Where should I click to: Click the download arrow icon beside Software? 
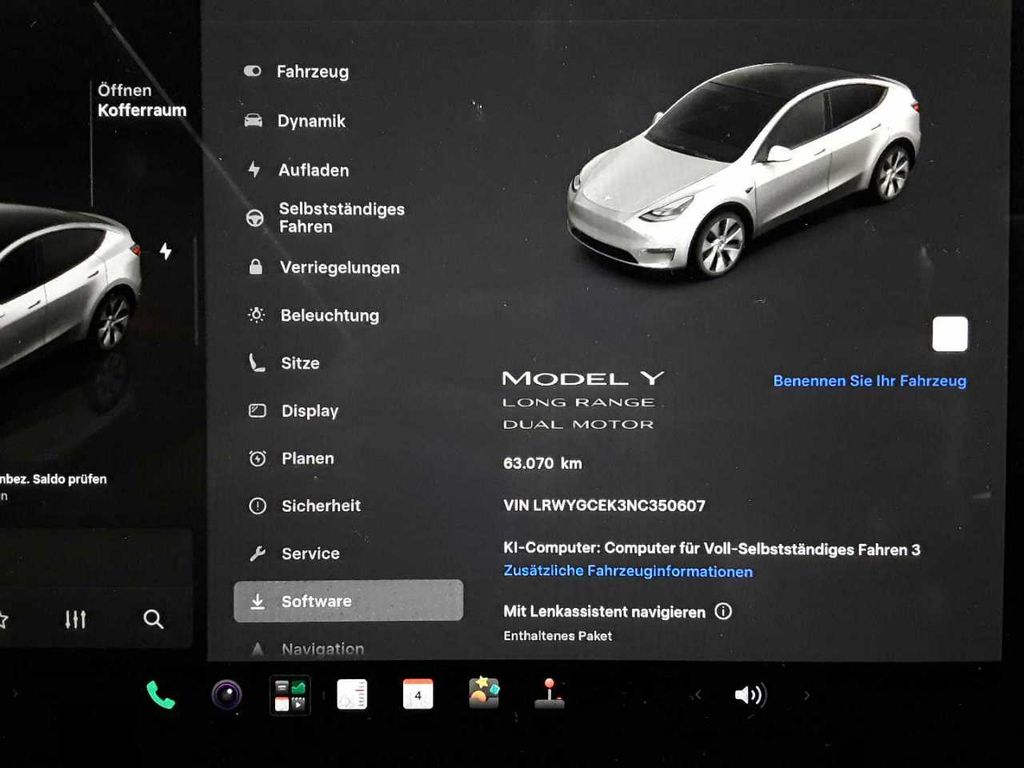point(258,601)
